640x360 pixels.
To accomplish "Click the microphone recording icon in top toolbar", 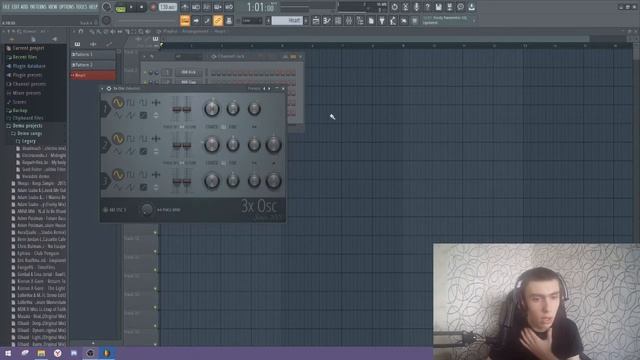I will (x=416, y=7).
